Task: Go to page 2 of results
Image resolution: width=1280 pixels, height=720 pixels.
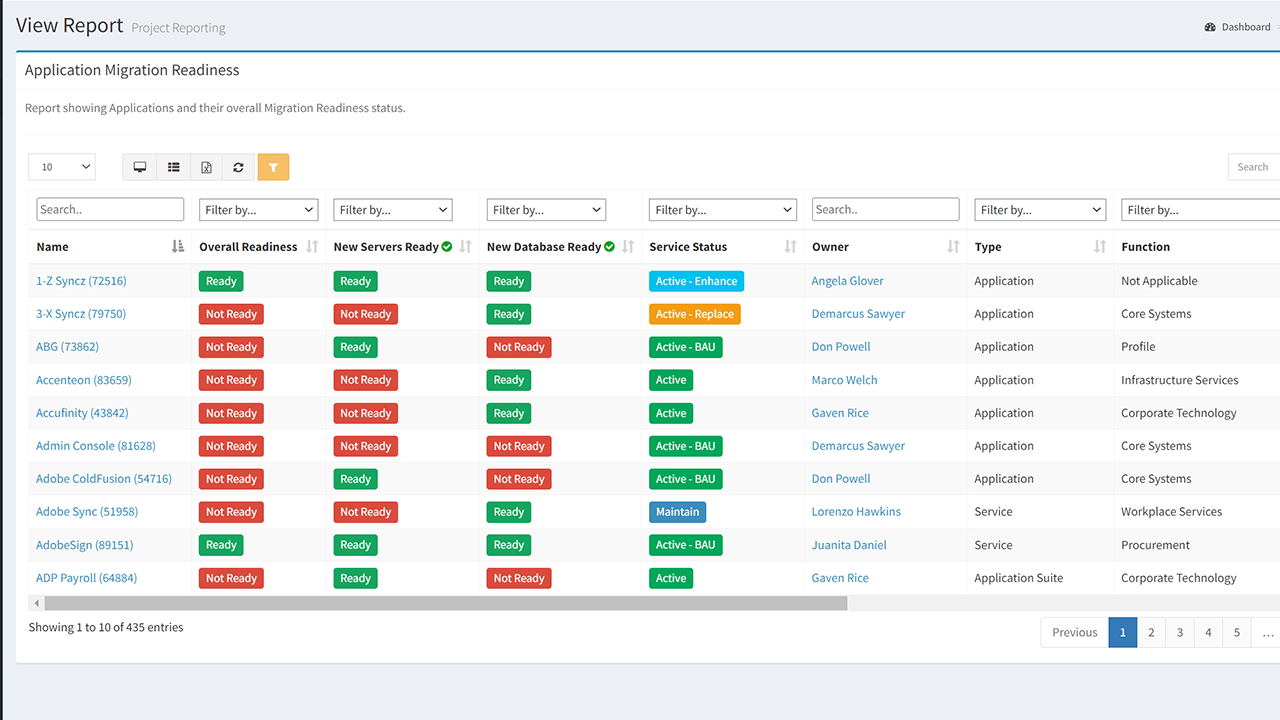Action: tap(1151, 633)
